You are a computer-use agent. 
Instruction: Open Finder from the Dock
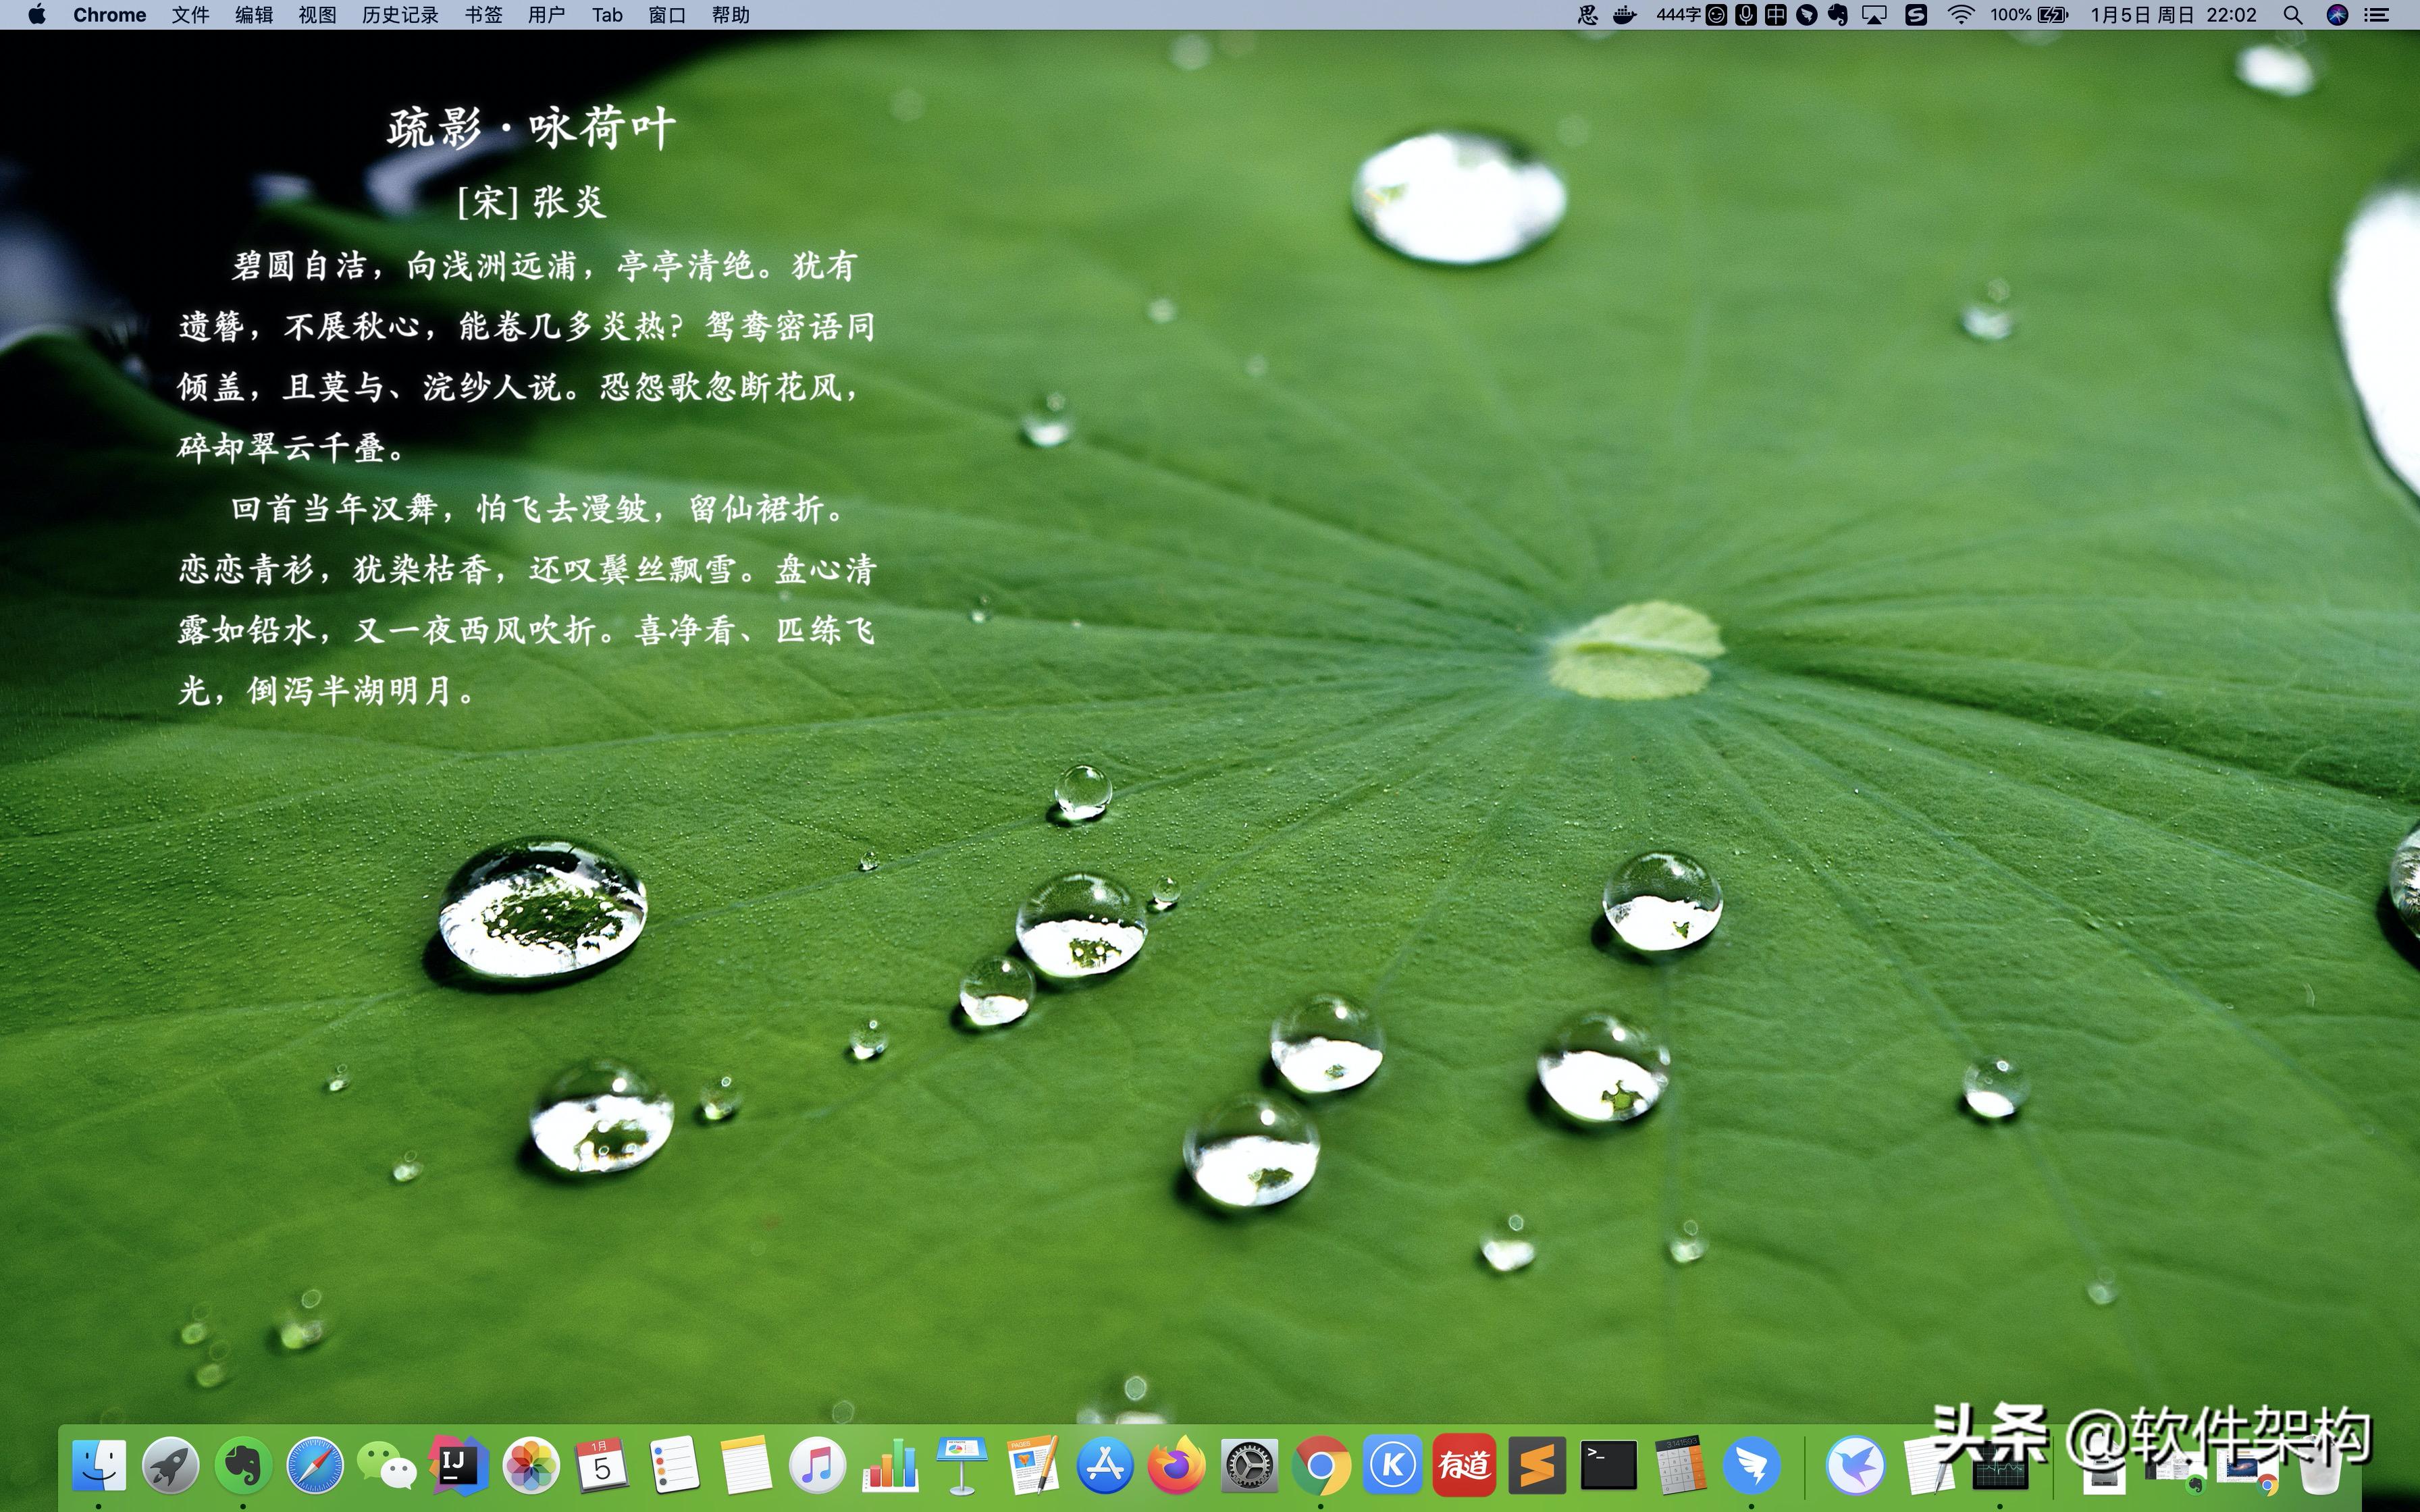tap(98, 1466)
